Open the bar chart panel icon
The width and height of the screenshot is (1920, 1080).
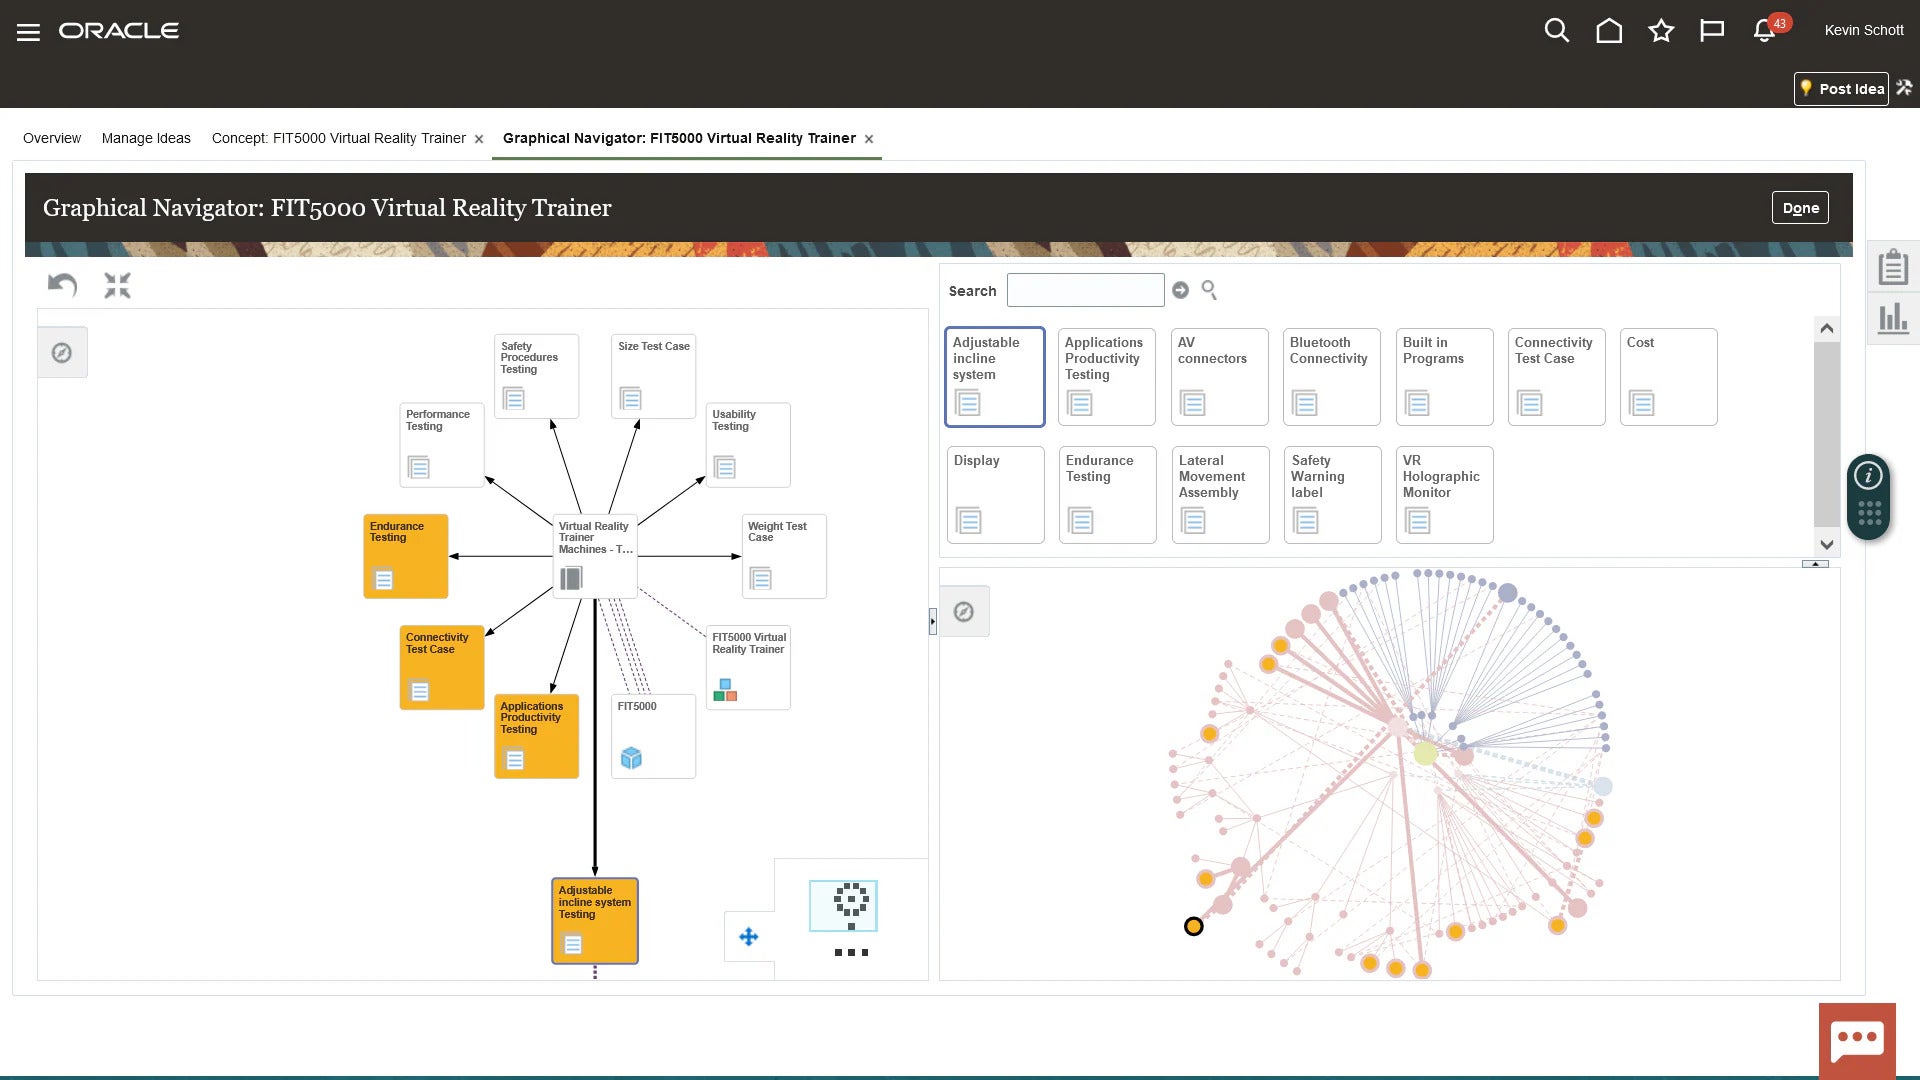click(1893, 319)
